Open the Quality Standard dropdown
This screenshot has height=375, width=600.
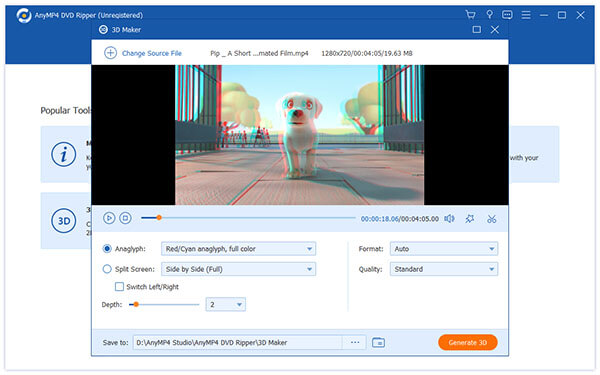444,269
